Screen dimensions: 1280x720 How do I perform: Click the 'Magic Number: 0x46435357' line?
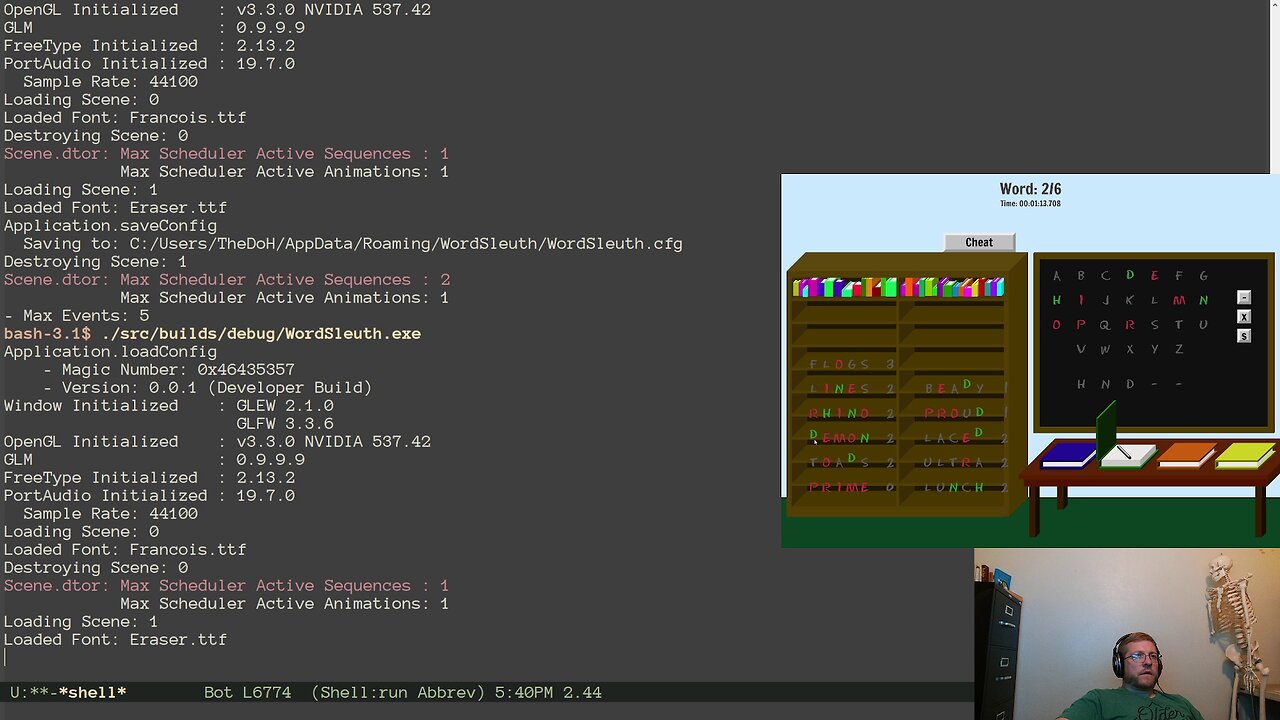point(169,370)
